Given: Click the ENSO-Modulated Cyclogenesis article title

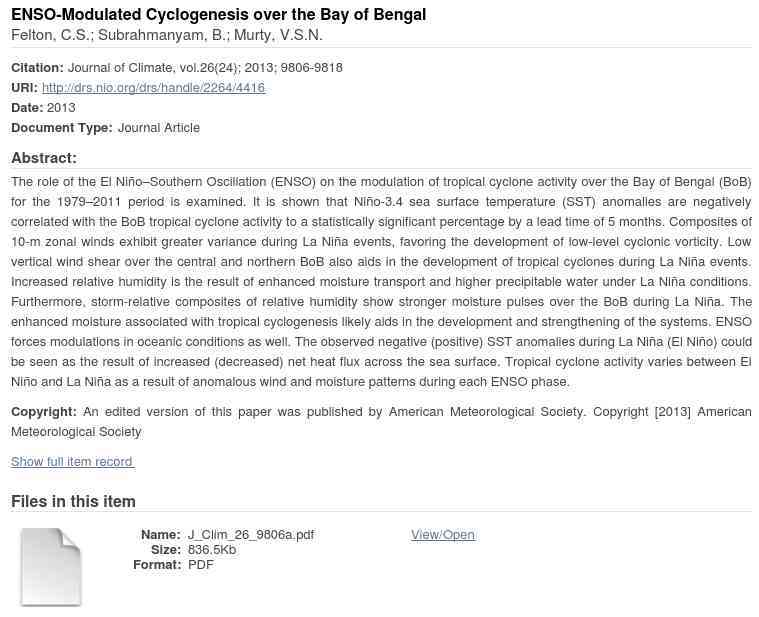Looking at the screenshot, I should coord(218,15).
